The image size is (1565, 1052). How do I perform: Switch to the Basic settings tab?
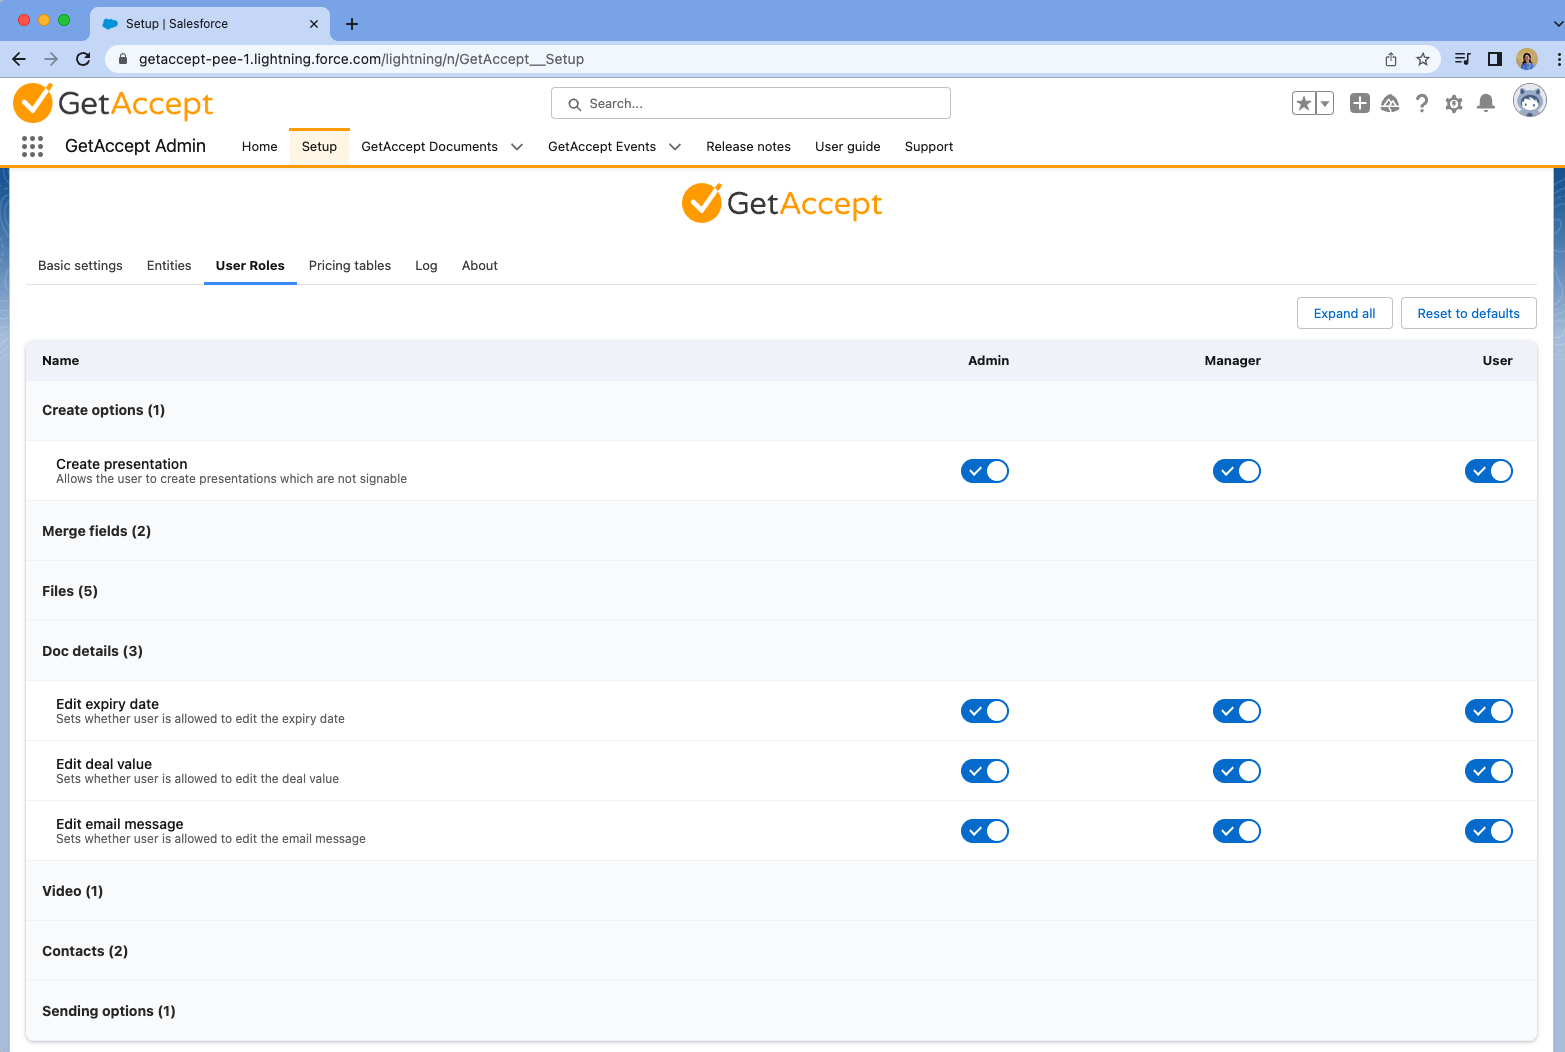80,266
